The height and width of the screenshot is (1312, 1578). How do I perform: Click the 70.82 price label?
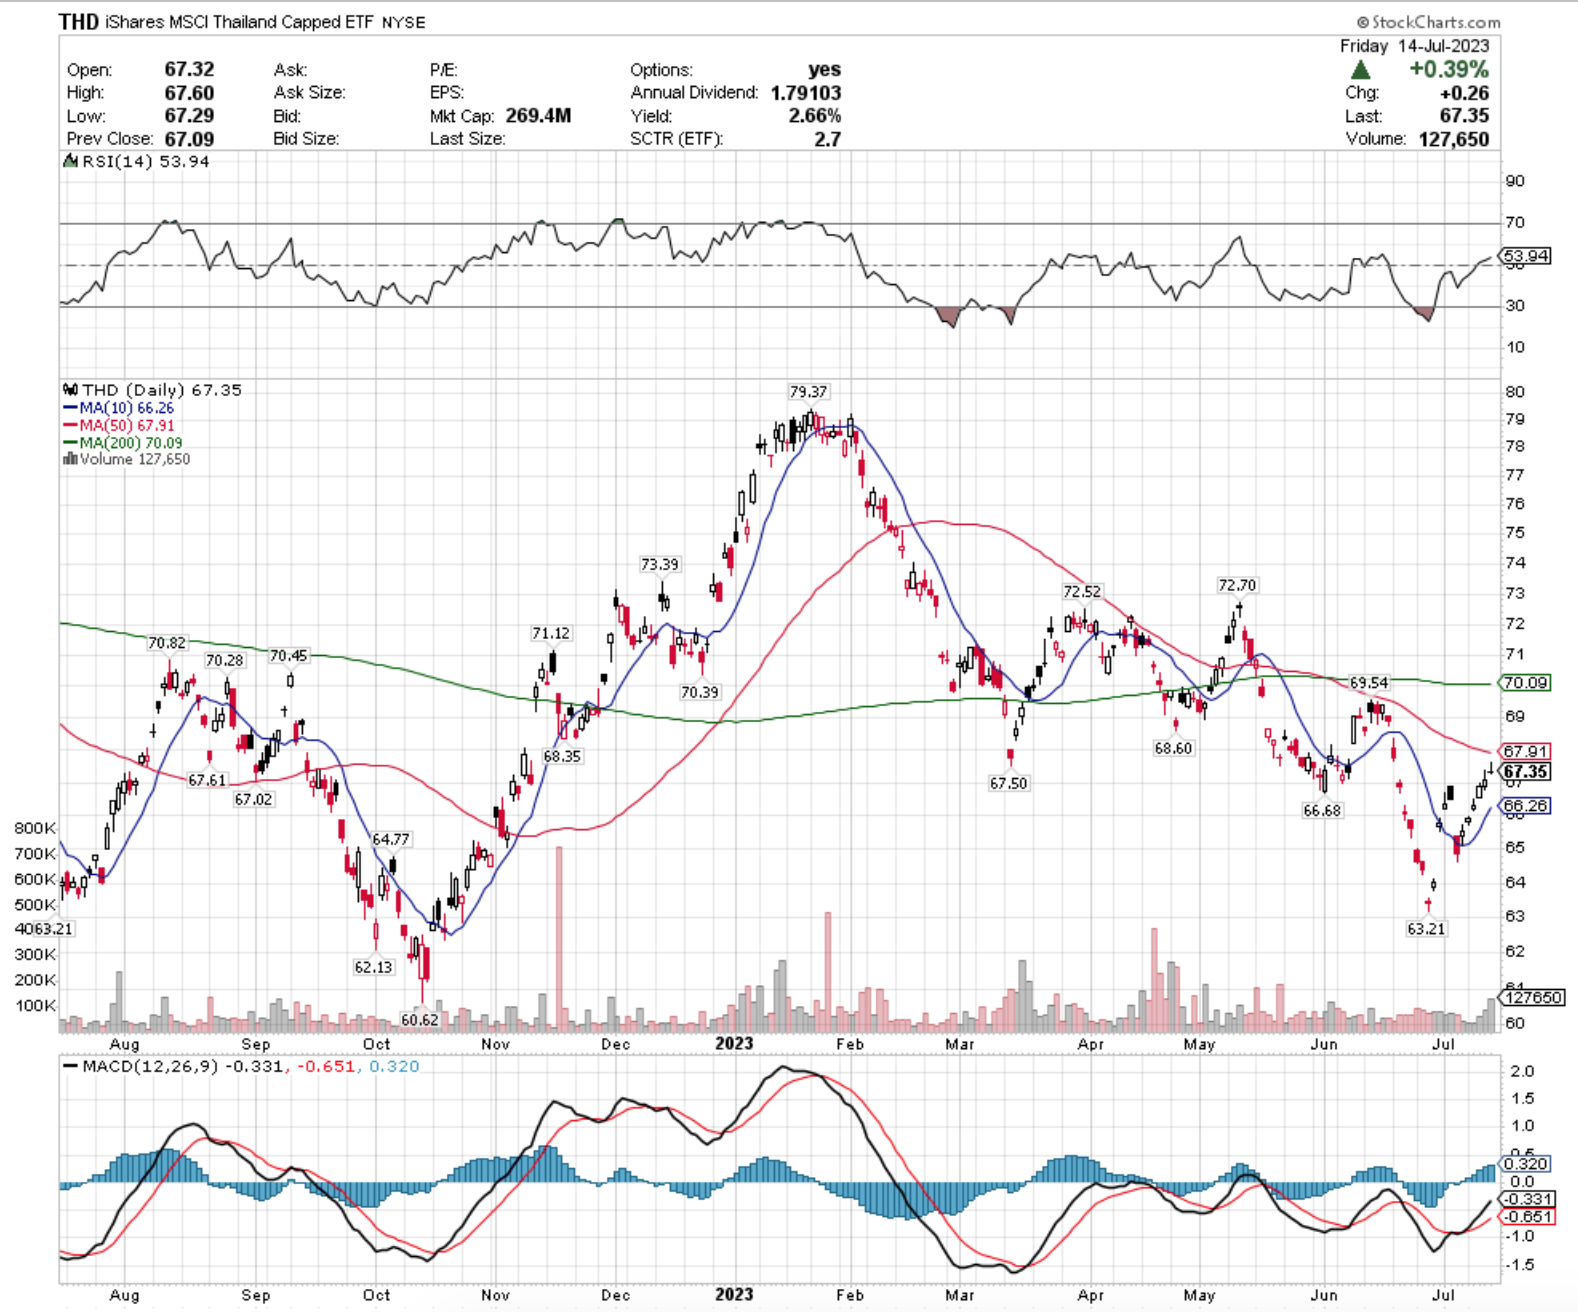coord(167,644)
